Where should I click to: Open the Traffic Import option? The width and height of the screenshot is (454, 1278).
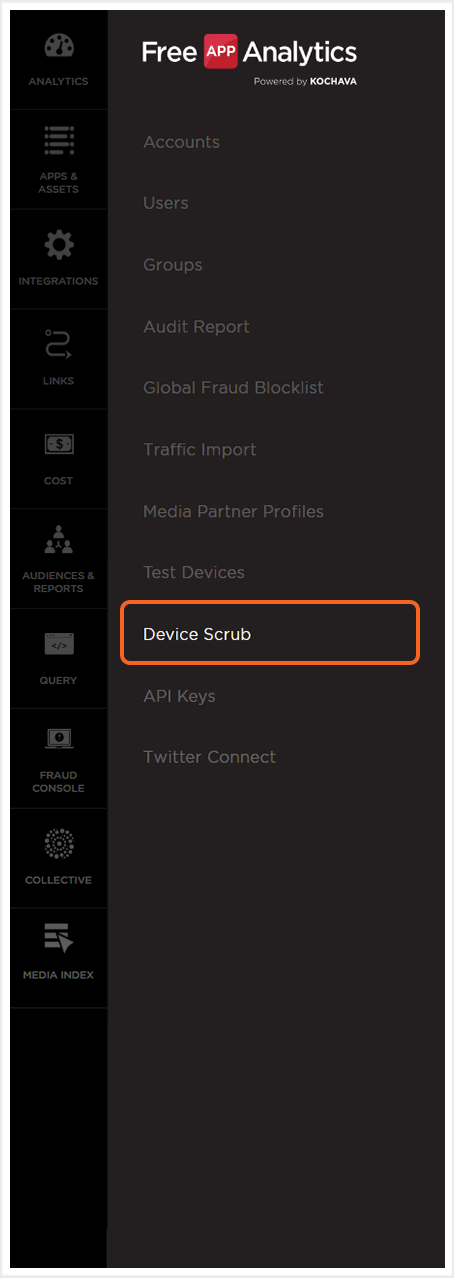(x=200, y=450)
